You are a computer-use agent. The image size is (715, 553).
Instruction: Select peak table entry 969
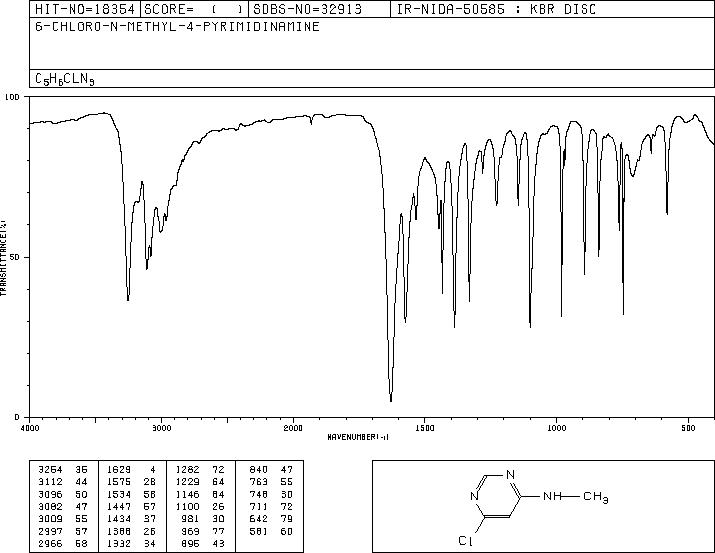point(191,532)
